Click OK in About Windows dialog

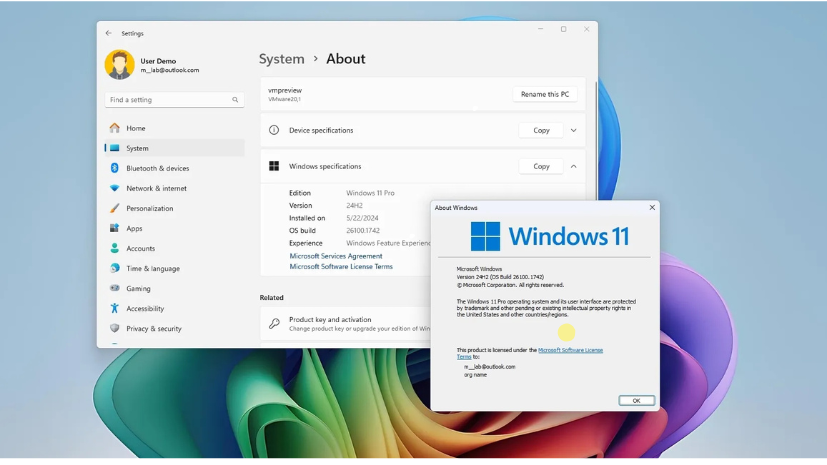[x=636, y=400]
